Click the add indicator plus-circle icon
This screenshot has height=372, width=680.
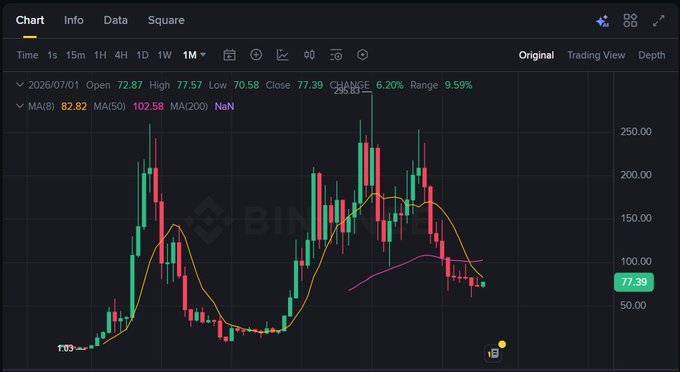(x=256, y=55)
